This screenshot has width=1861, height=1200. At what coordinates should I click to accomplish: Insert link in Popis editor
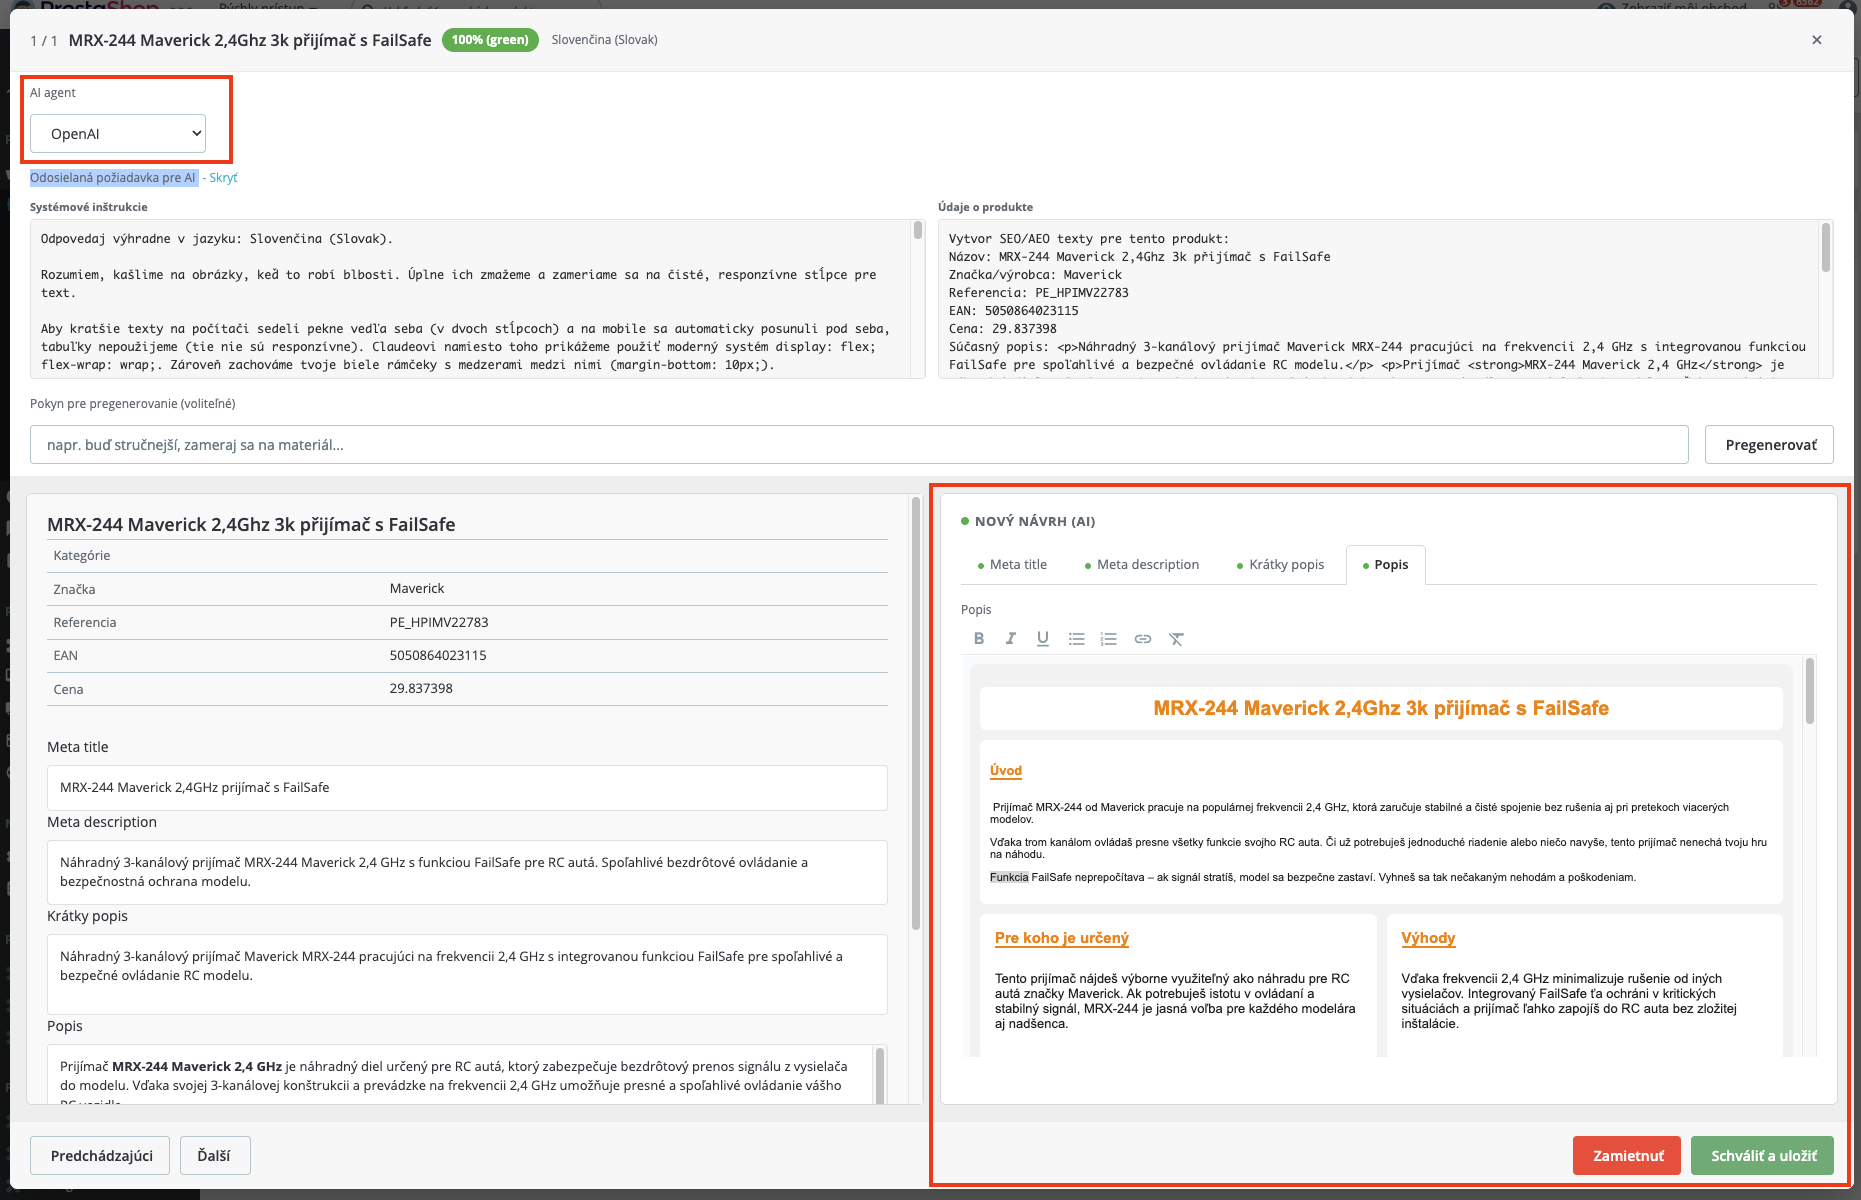tap(1142, 639)
